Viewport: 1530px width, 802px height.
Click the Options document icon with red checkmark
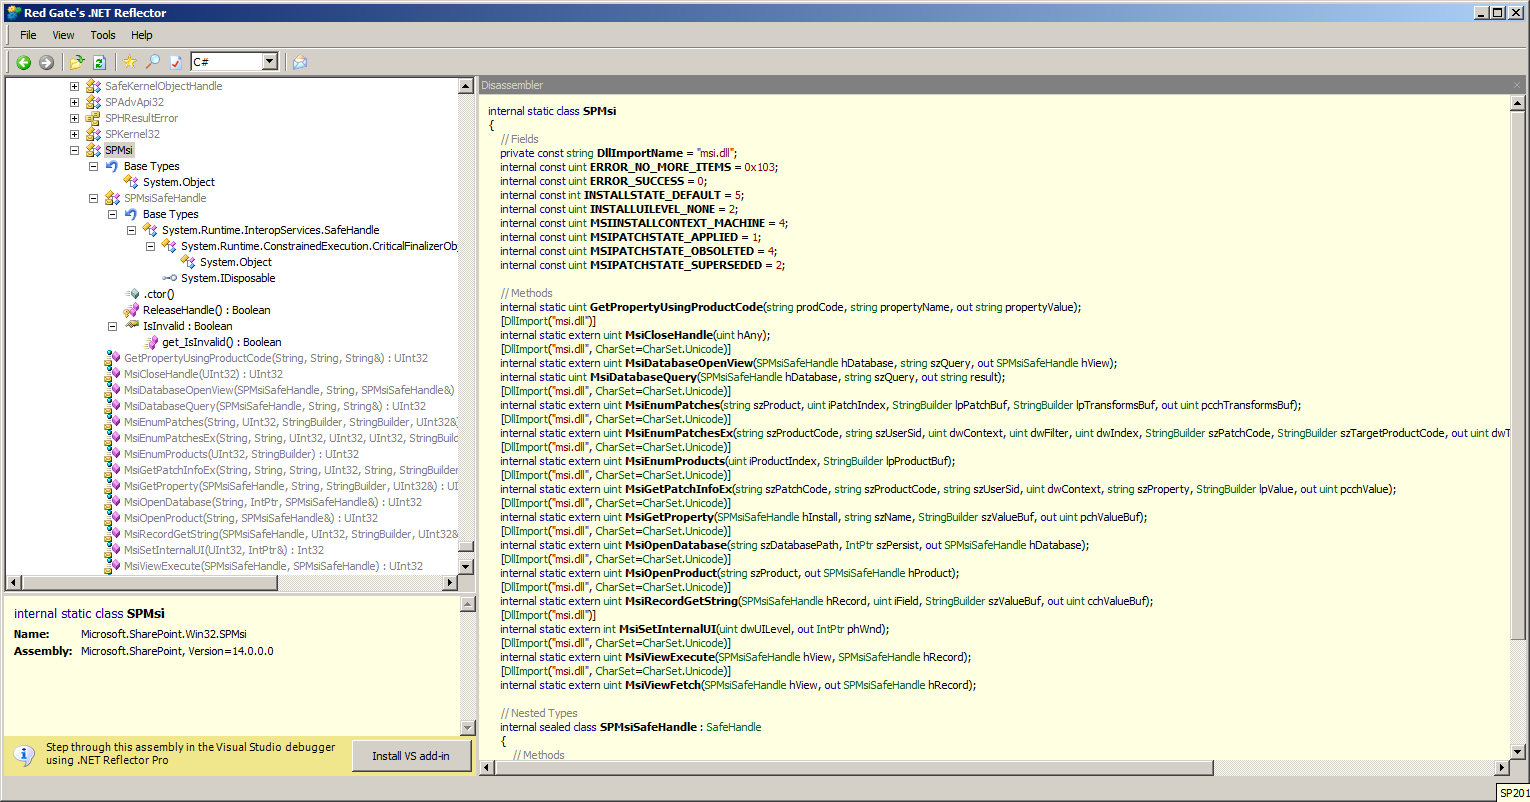tap(176, 62)
